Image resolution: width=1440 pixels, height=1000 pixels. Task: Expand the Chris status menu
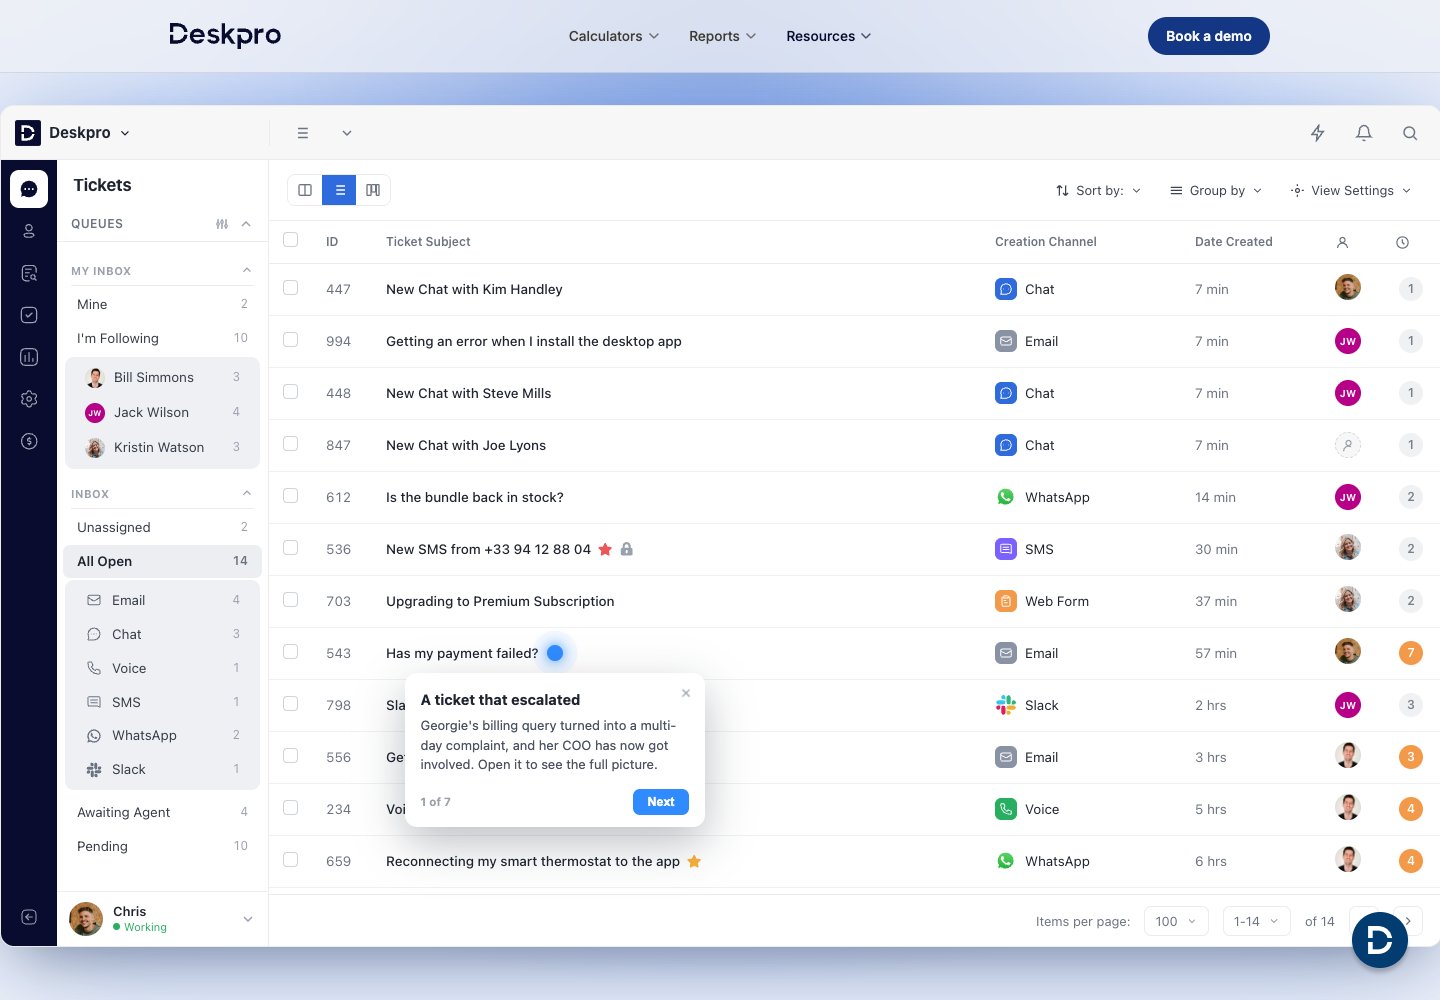(x=248, y=919)
